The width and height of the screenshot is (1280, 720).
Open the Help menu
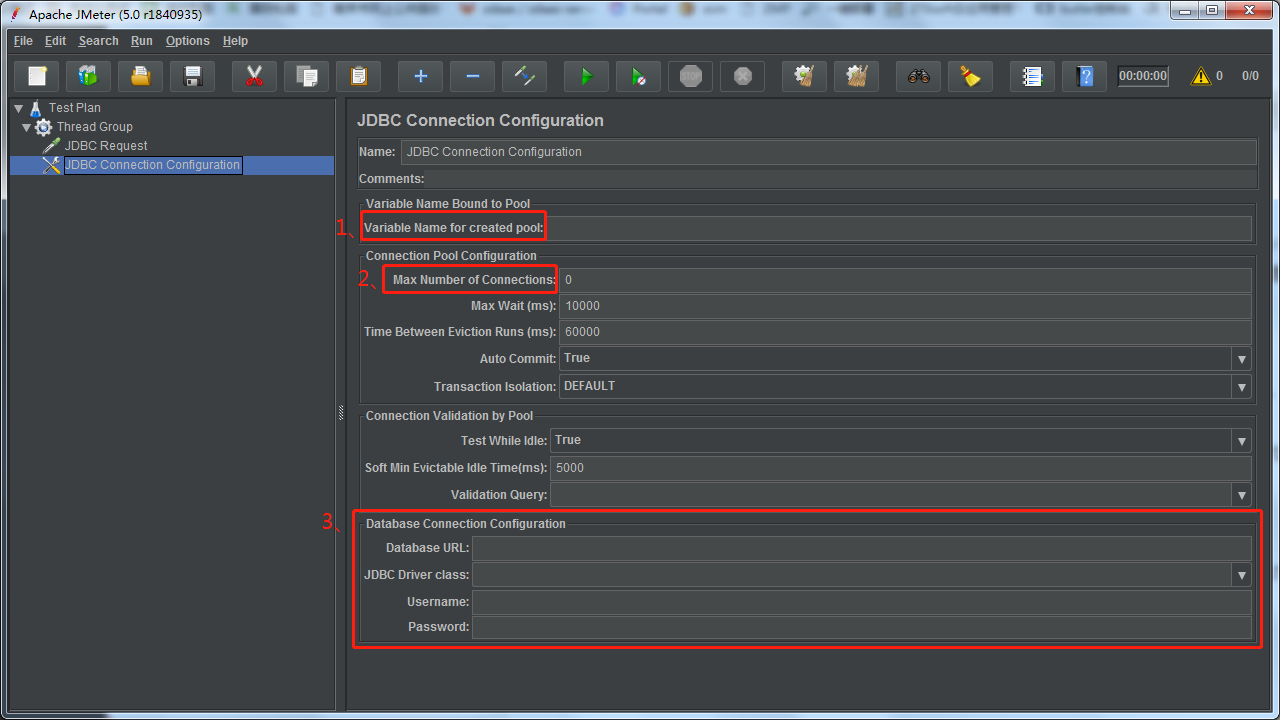235,41
